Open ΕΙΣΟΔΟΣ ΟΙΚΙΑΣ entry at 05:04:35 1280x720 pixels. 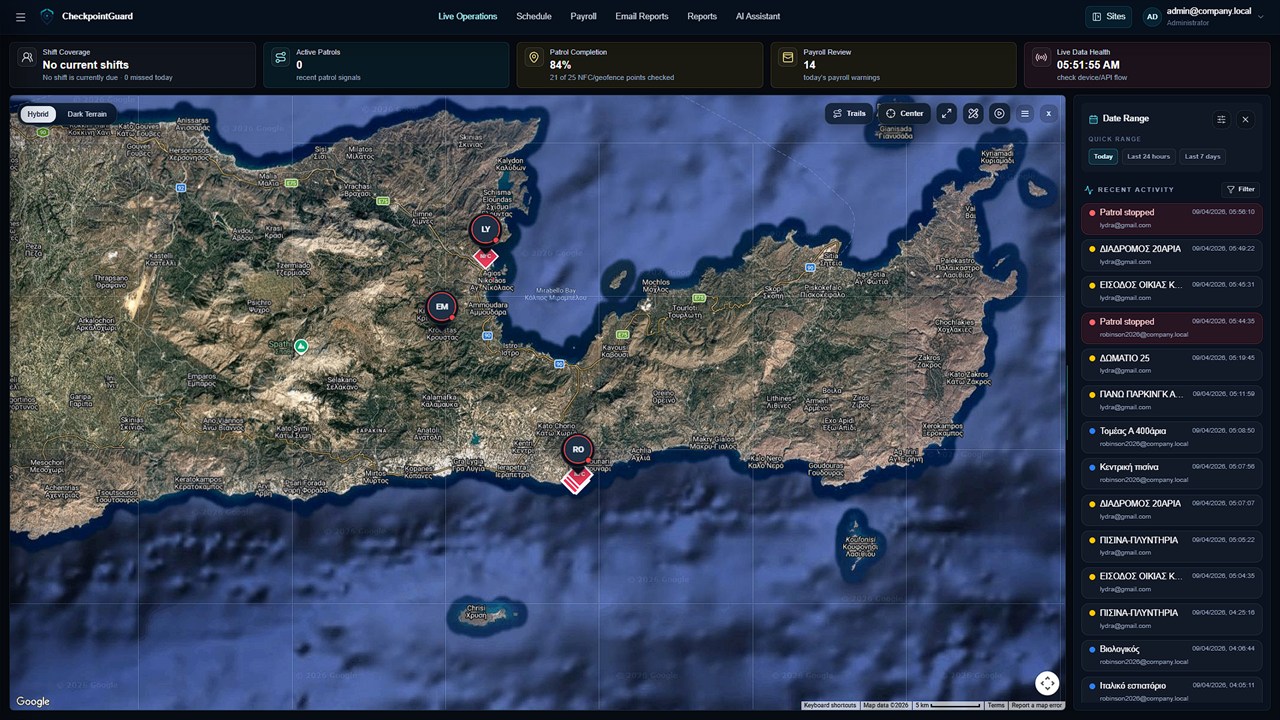coord(1172,582)
